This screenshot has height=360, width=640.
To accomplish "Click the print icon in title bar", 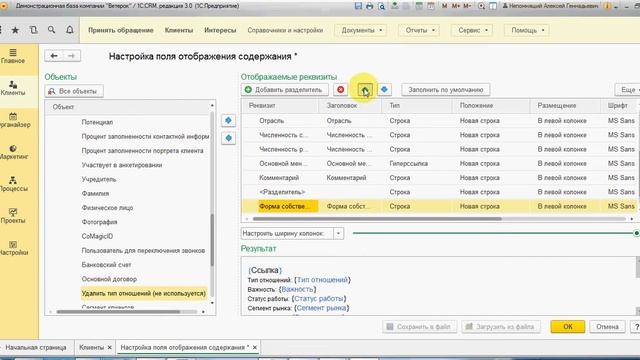I will pyautogui.click(x=369, y=6).
